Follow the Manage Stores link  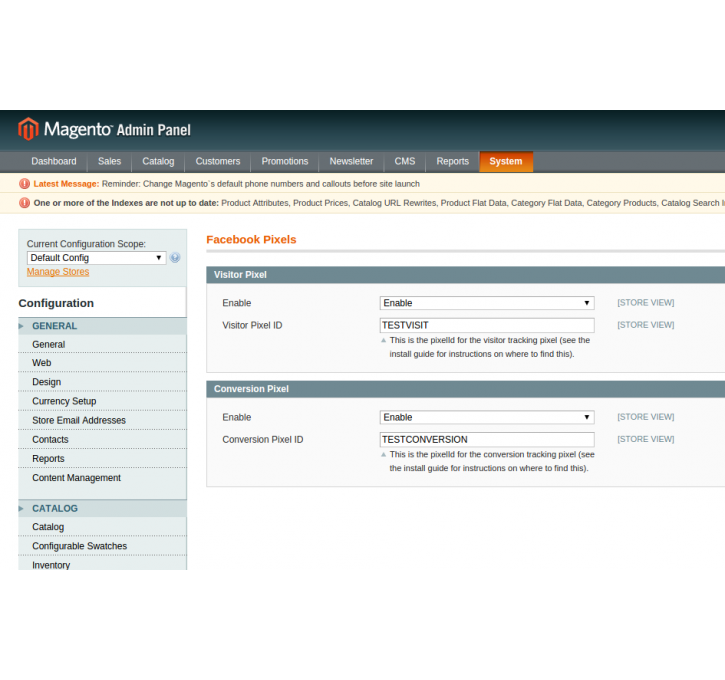click(58, 272)
